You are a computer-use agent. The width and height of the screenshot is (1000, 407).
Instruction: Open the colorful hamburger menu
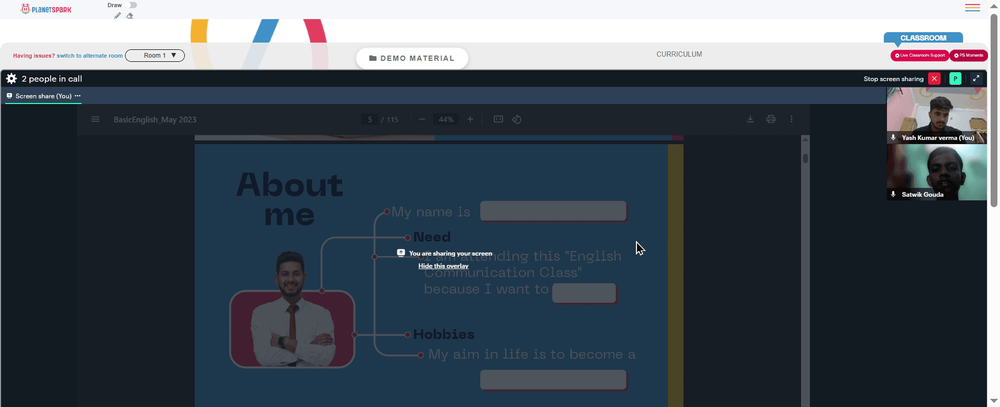tap(973, 8)
